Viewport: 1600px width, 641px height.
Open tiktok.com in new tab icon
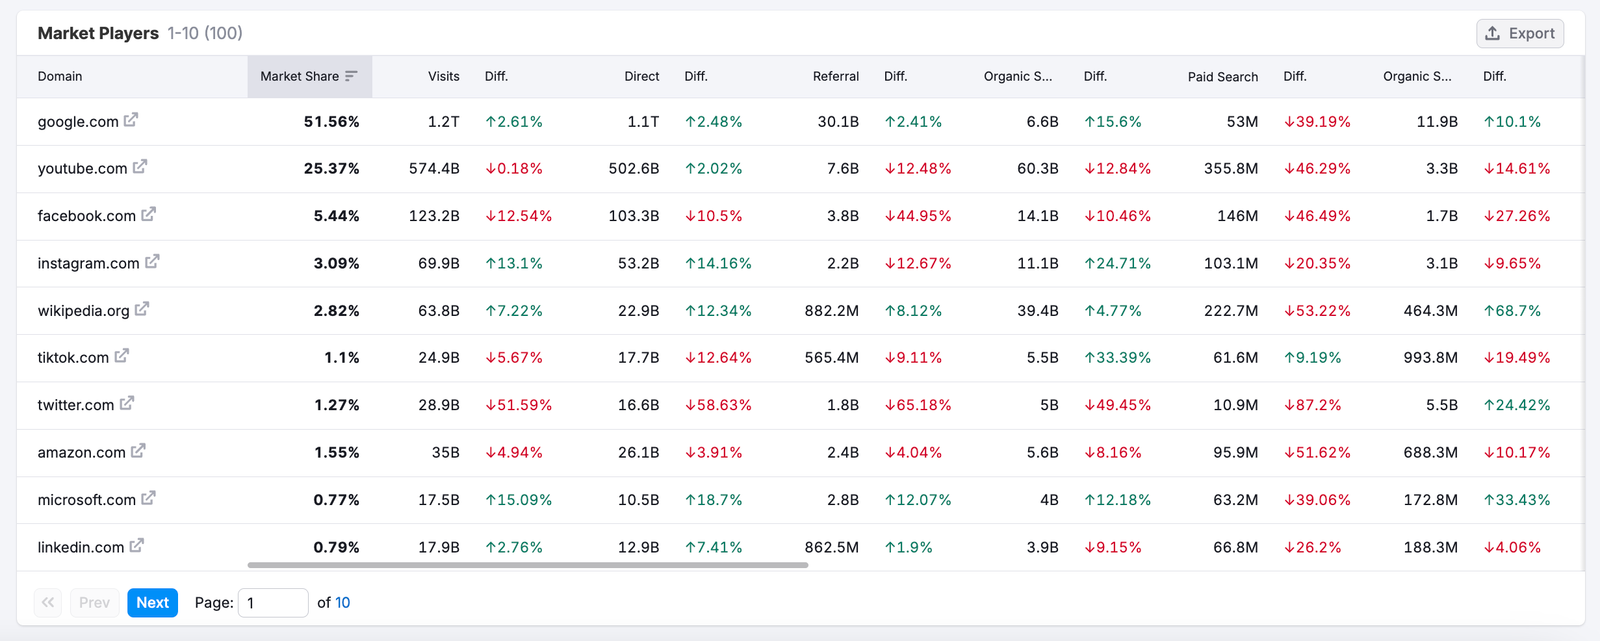[x=121, y=356]
